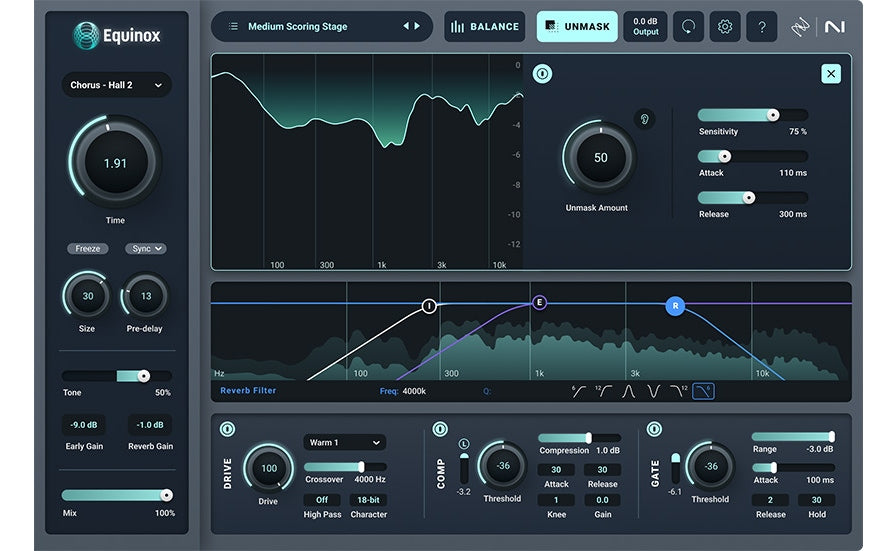Open the preset list menu icon

click(x=233, y=26)
